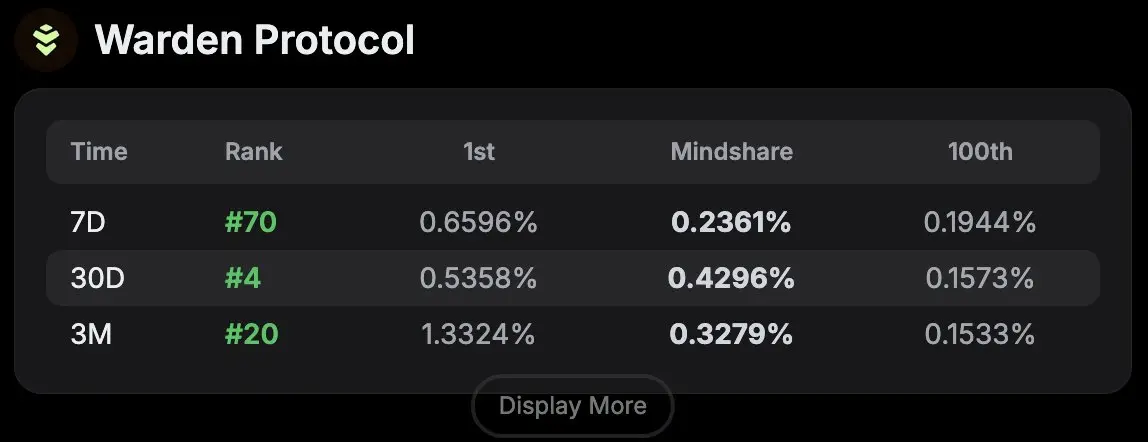Click the 1.3324% first place value

(x=479, y=334)
